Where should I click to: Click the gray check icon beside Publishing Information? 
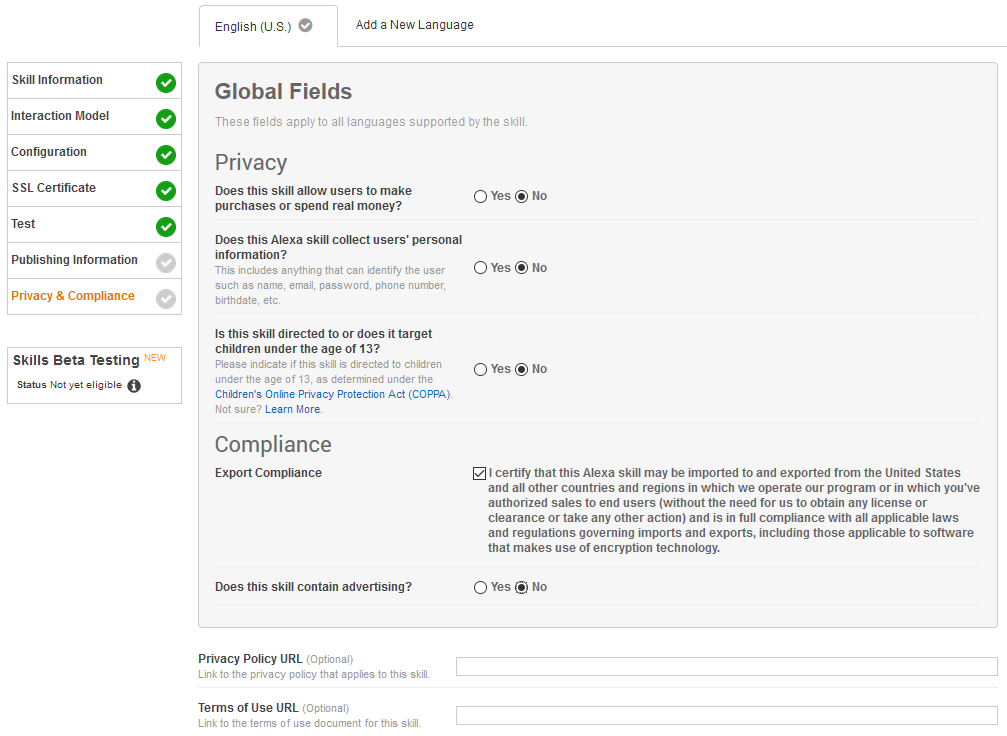point(166,263)
